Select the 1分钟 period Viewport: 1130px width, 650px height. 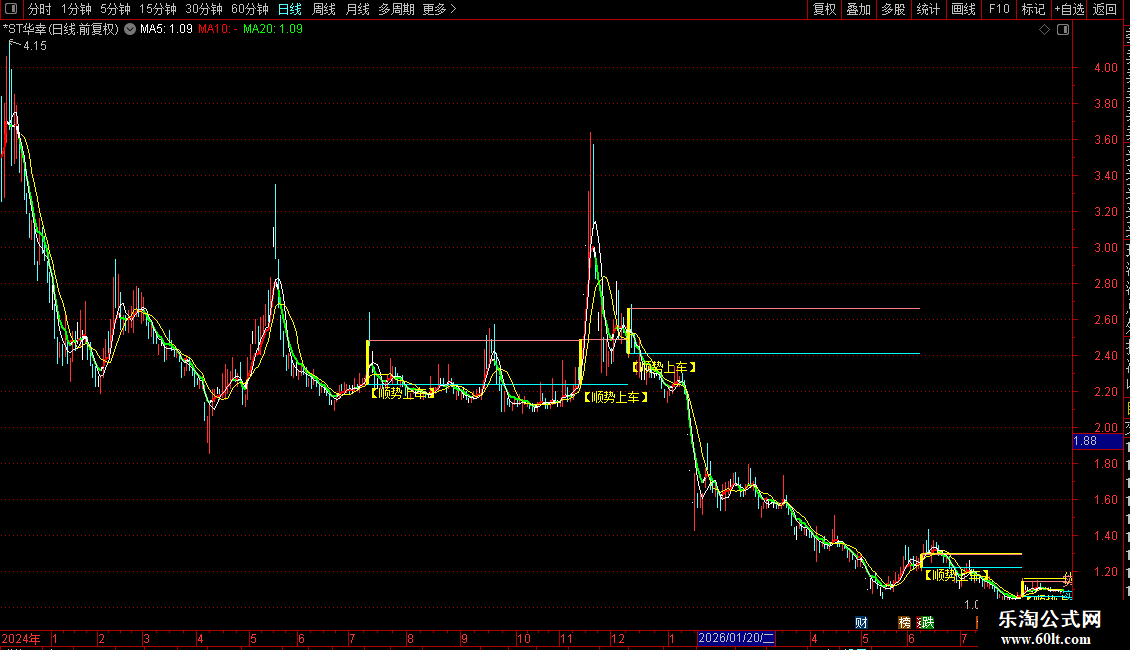76,9
